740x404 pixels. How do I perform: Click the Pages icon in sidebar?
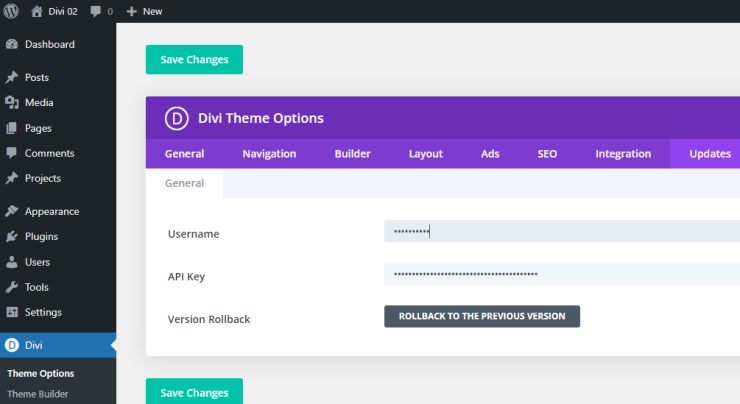pos(12,128)
